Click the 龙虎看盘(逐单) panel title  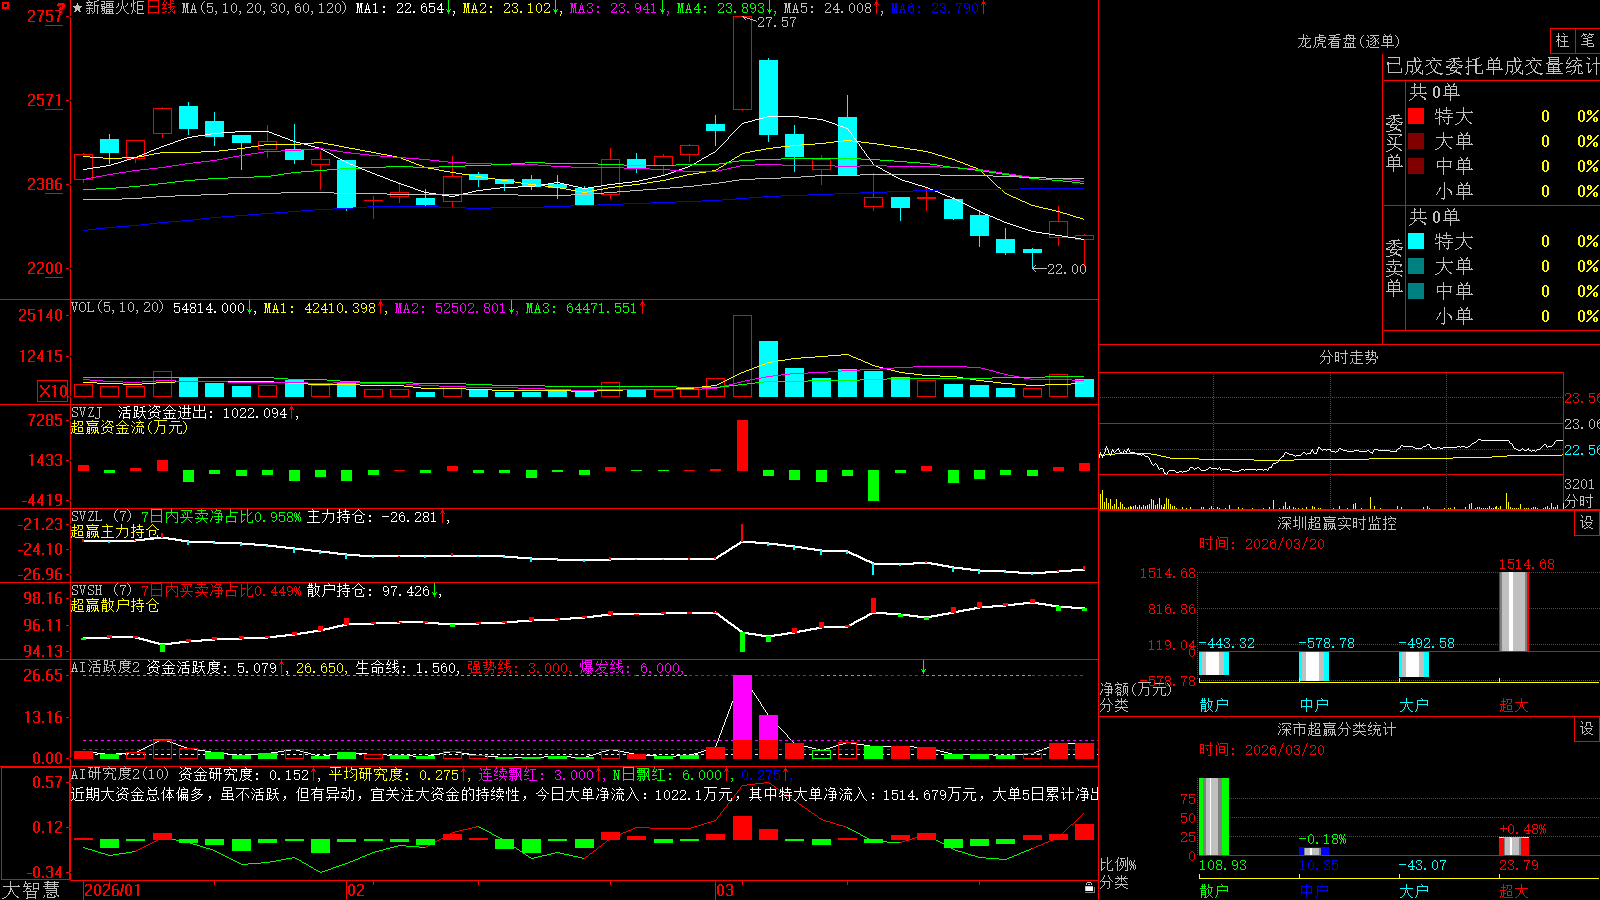[x=1348, y=41]
